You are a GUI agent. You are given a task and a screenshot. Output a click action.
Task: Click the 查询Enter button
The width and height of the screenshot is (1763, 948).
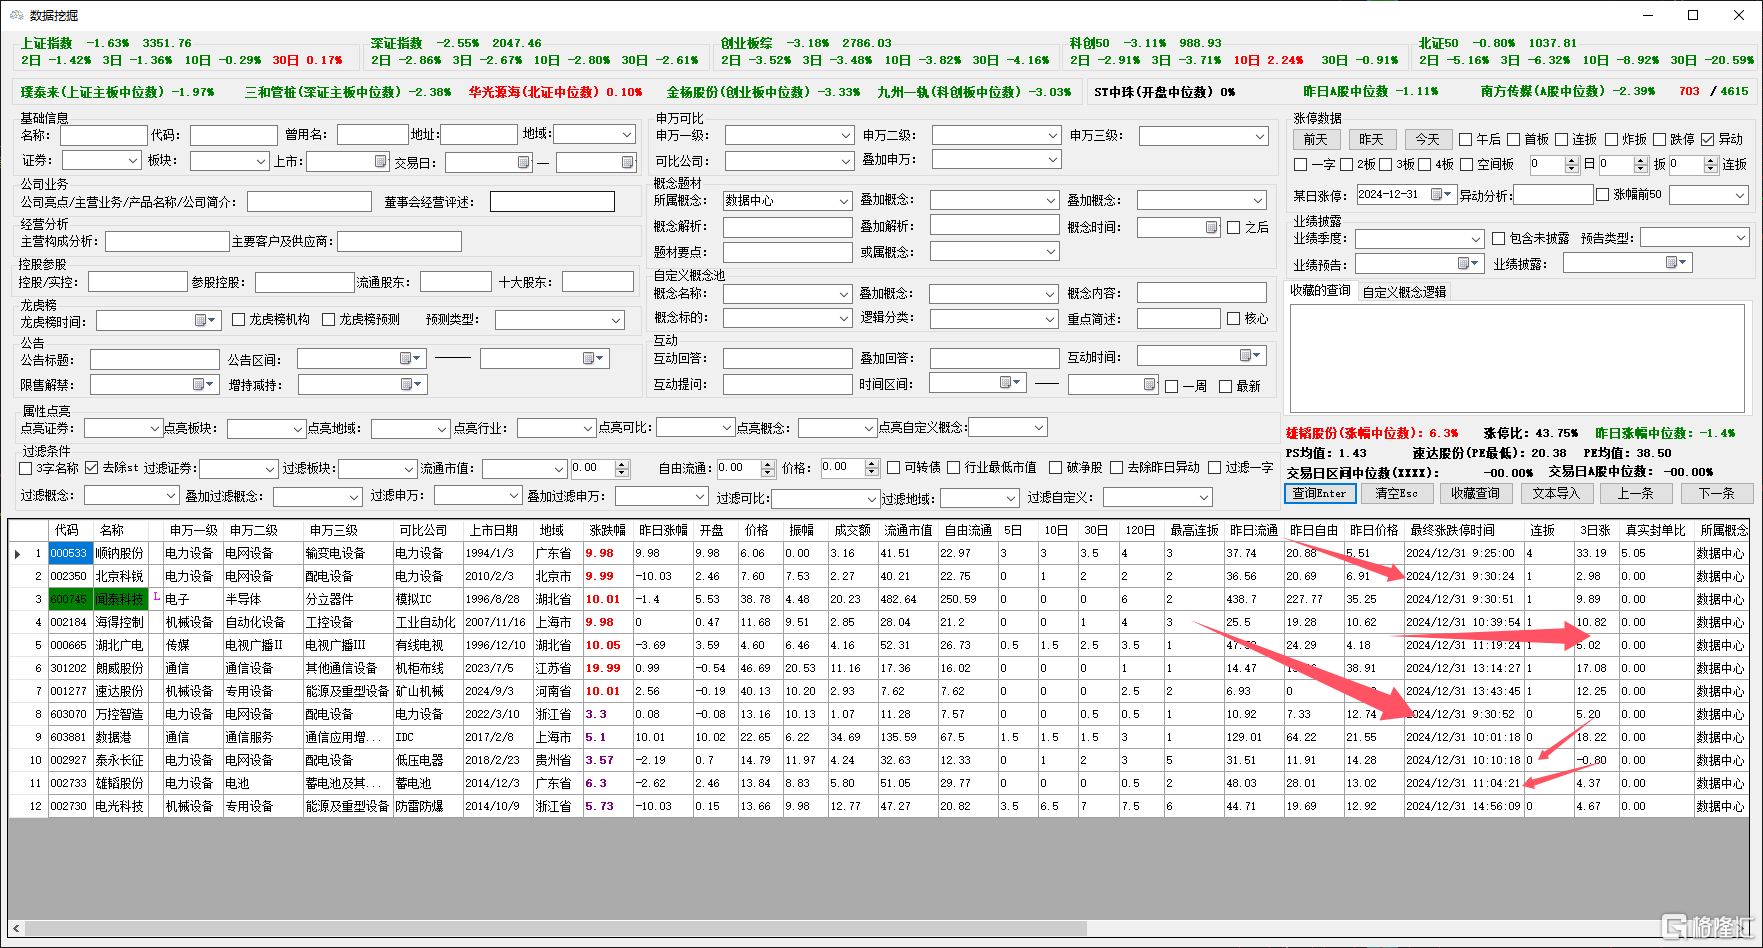coord(1319,493)
